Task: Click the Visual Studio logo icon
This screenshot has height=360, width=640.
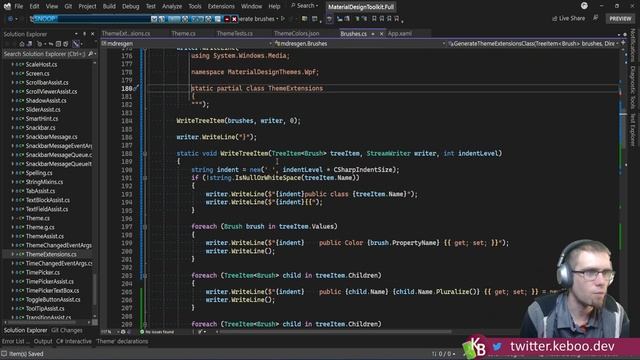Action: click(7, 6)
